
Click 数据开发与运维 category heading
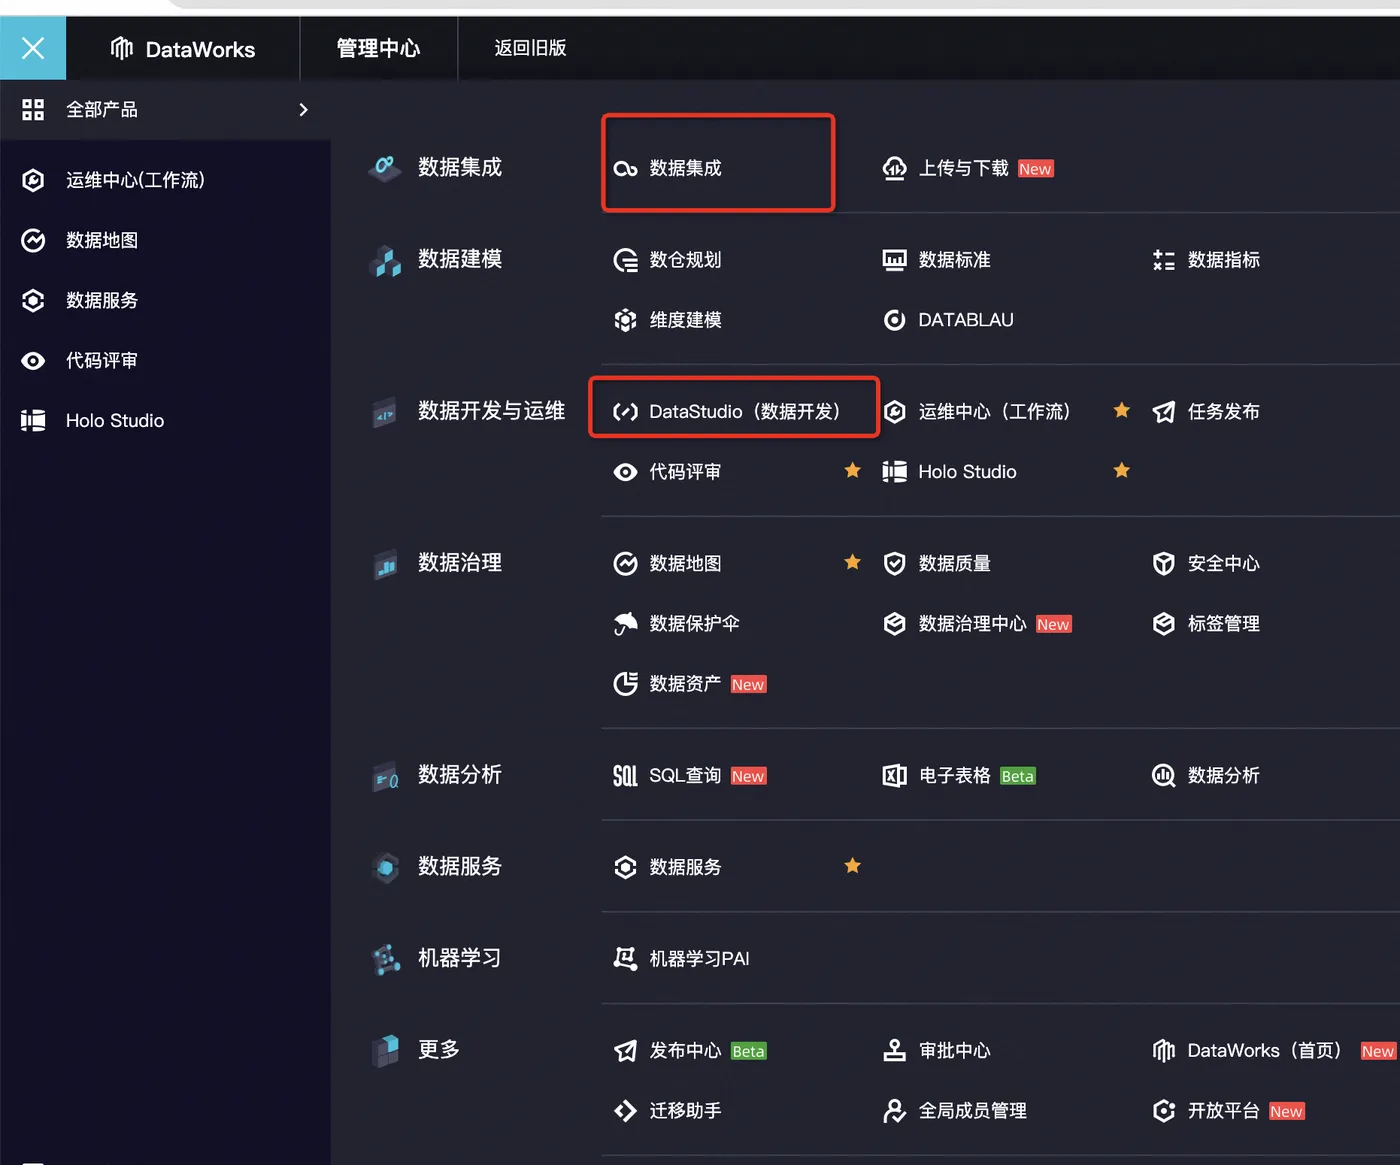(491, 411)
